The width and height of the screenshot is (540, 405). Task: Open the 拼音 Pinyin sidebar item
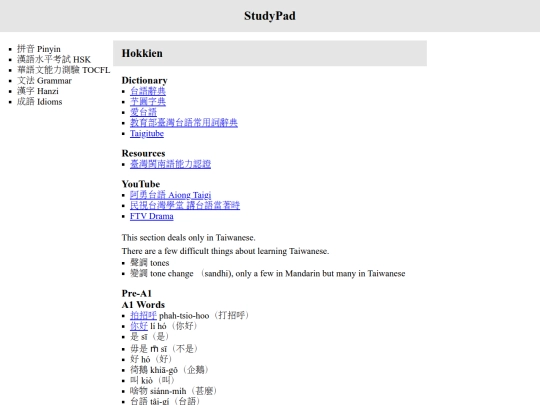click(39, 49)
